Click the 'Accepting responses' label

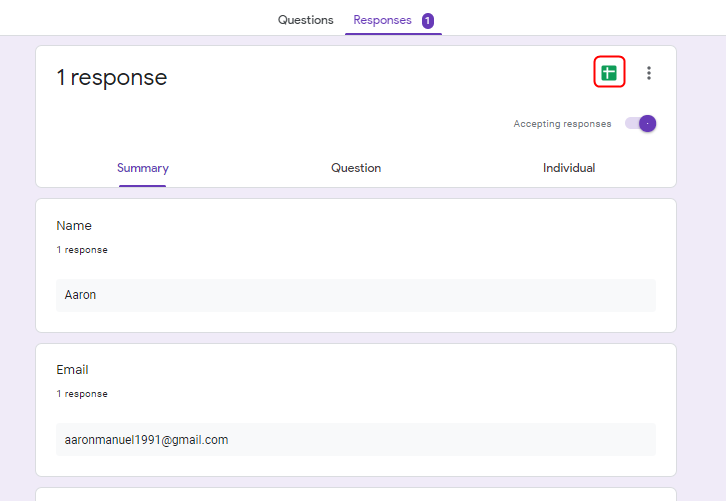562,124
